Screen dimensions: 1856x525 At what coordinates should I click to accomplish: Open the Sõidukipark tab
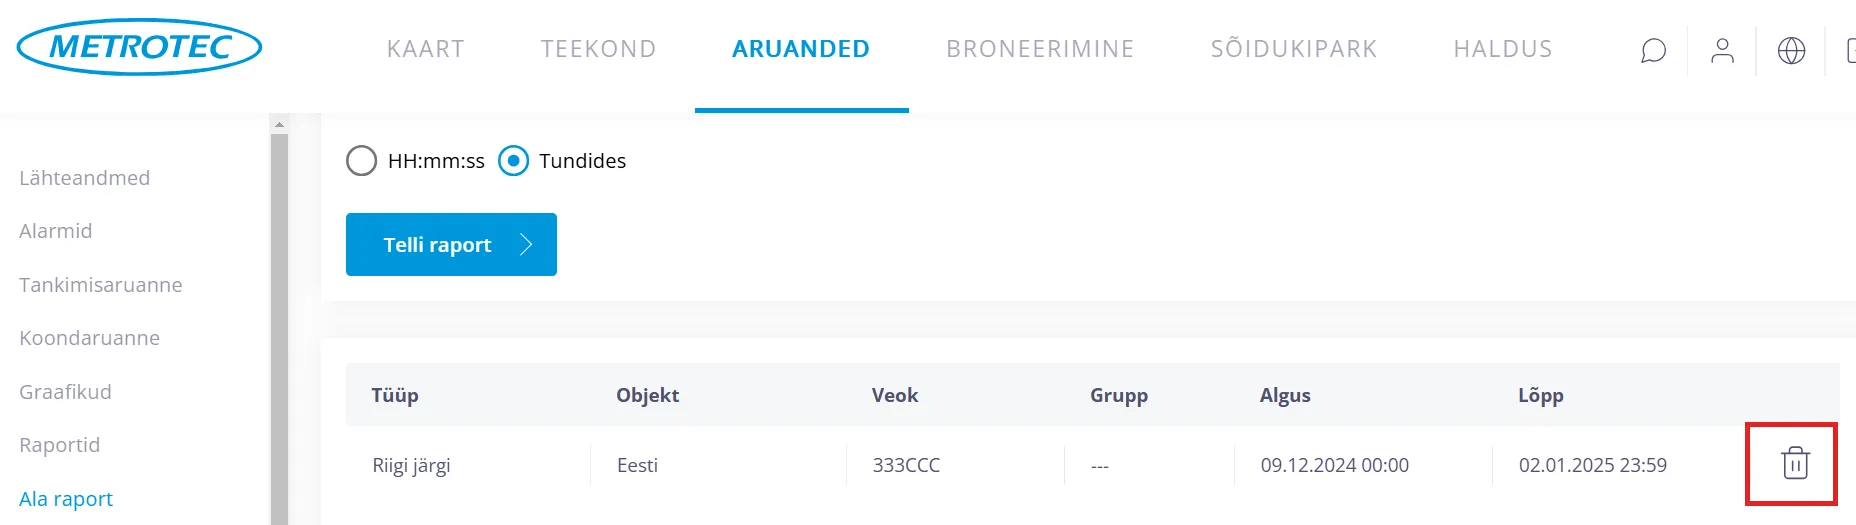pyautogui.click(x=1294, y=49)
